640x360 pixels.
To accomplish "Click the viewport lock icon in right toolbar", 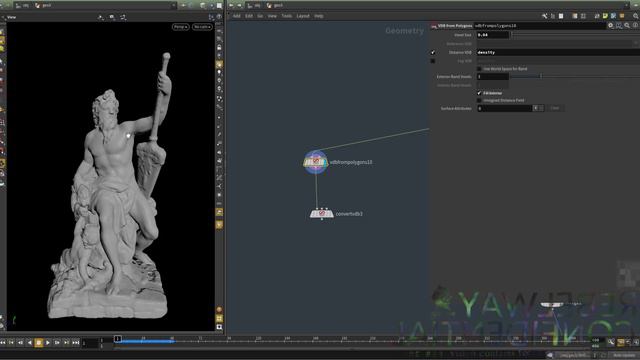I will coord(219,48).
